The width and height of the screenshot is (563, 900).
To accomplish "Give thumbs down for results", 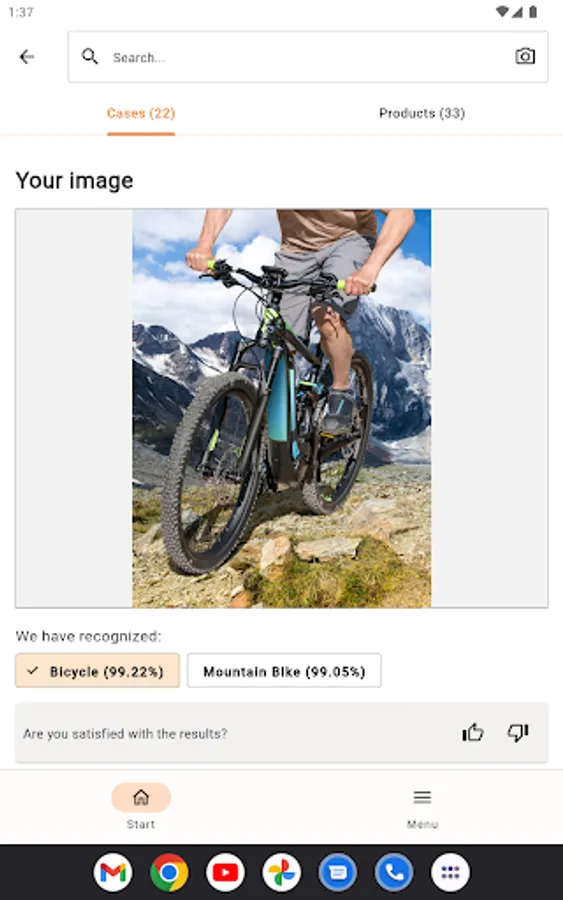I will pyautogui.click(x=518, y=732).
